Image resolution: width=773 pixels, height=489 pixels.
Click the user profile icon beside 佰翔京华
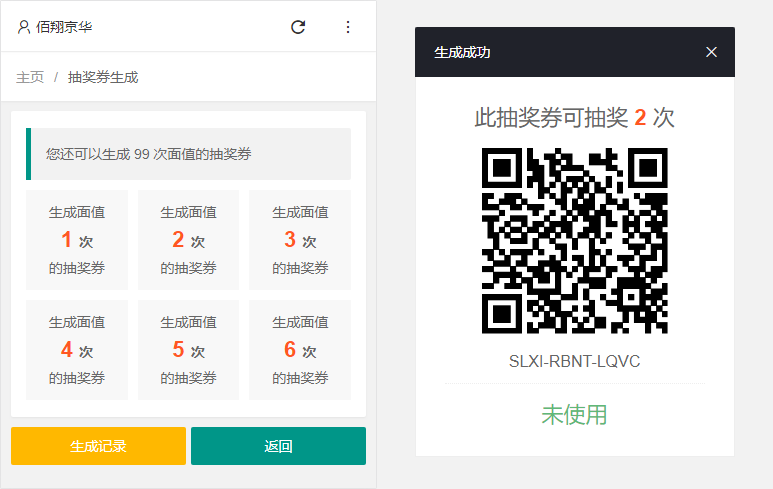tap(24, 27)
